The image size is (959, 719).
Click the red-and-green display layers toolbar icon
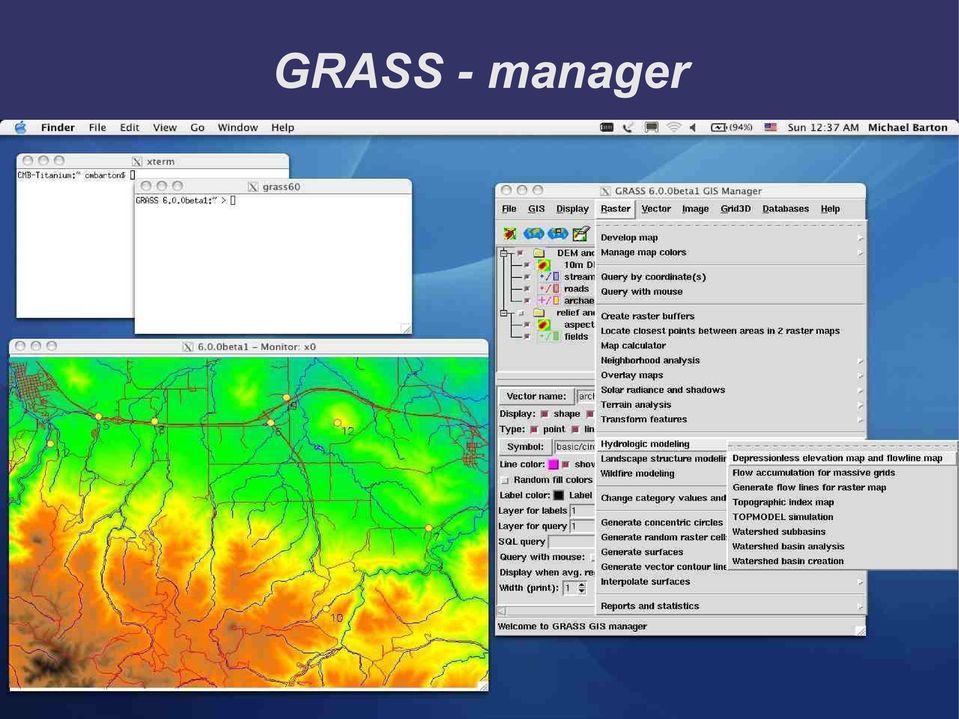click(509, 234)
